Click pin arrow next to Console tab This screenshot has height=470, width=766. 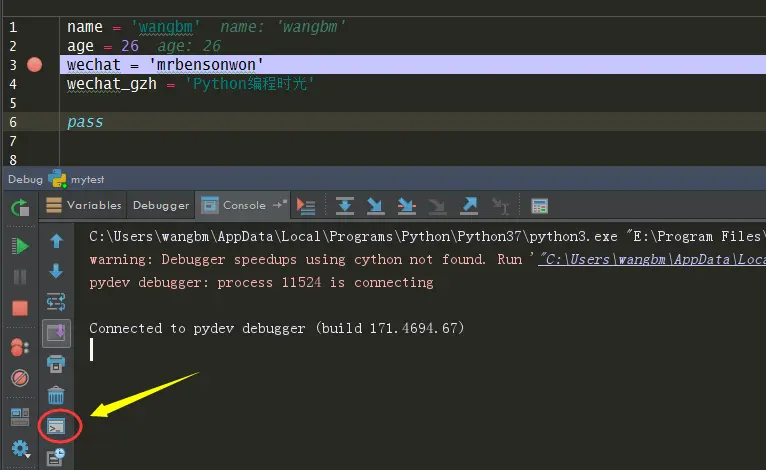point(279,204)
